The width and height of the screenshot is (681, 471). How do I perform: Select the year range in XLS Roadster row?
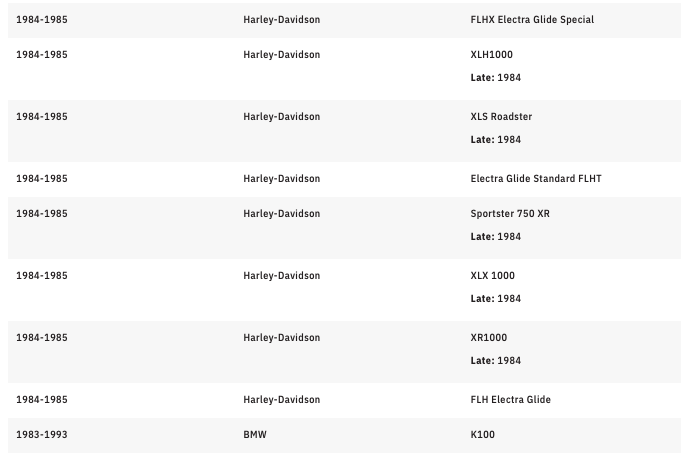click(42, 117)
